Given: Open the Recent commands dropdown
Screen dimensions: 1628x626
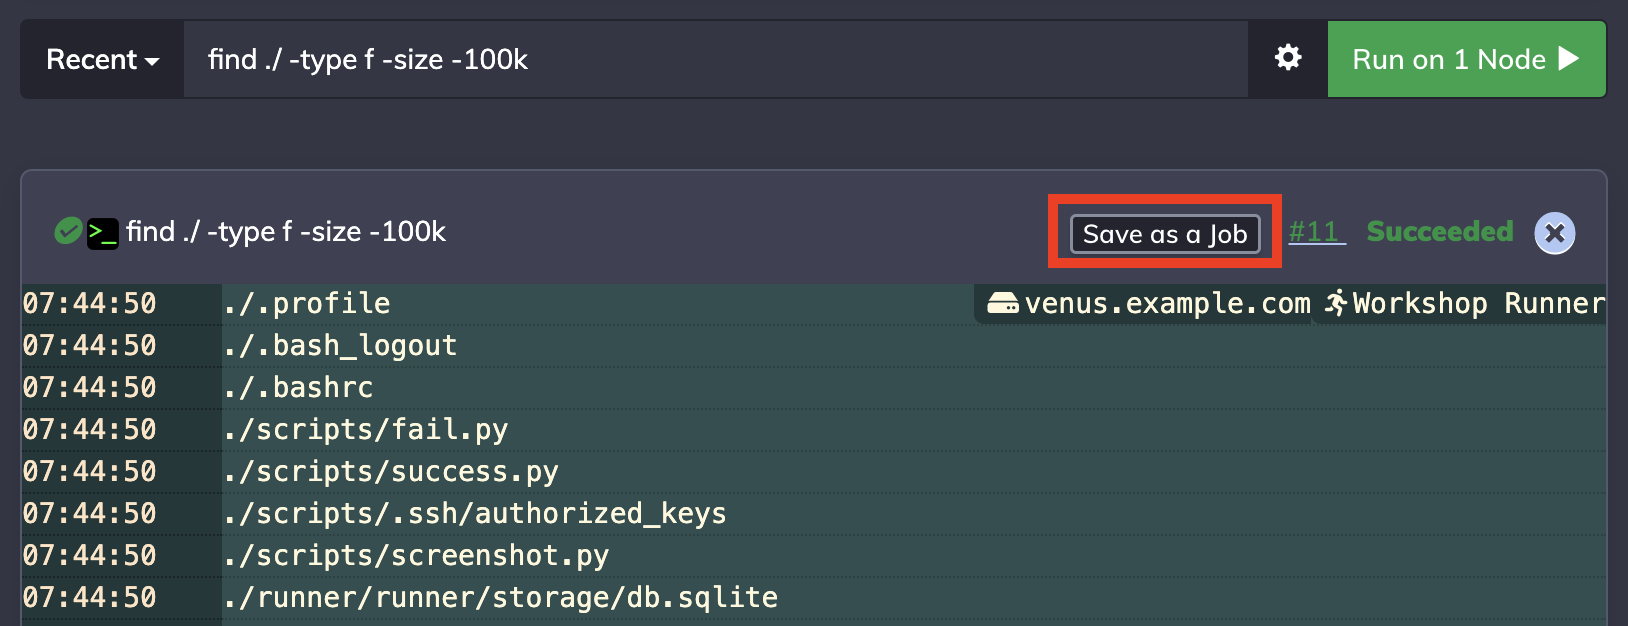Looking at the screenshot, I should 102,60.
